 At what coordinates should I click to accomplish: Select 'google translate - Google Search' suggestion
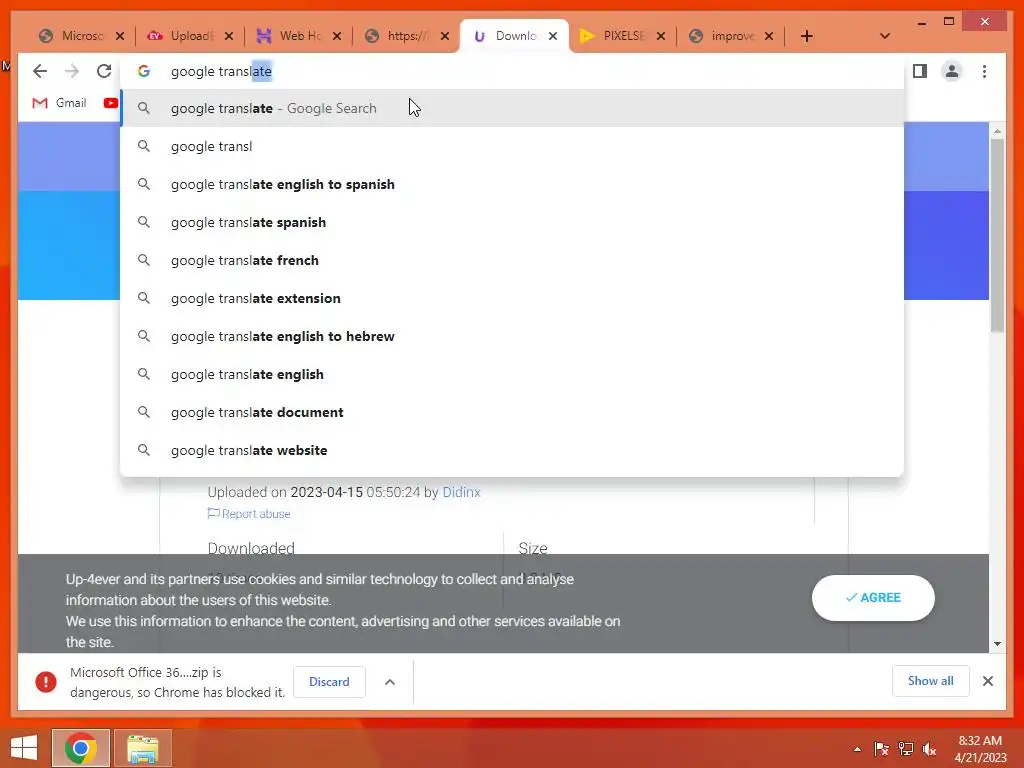tap(512, 108)
